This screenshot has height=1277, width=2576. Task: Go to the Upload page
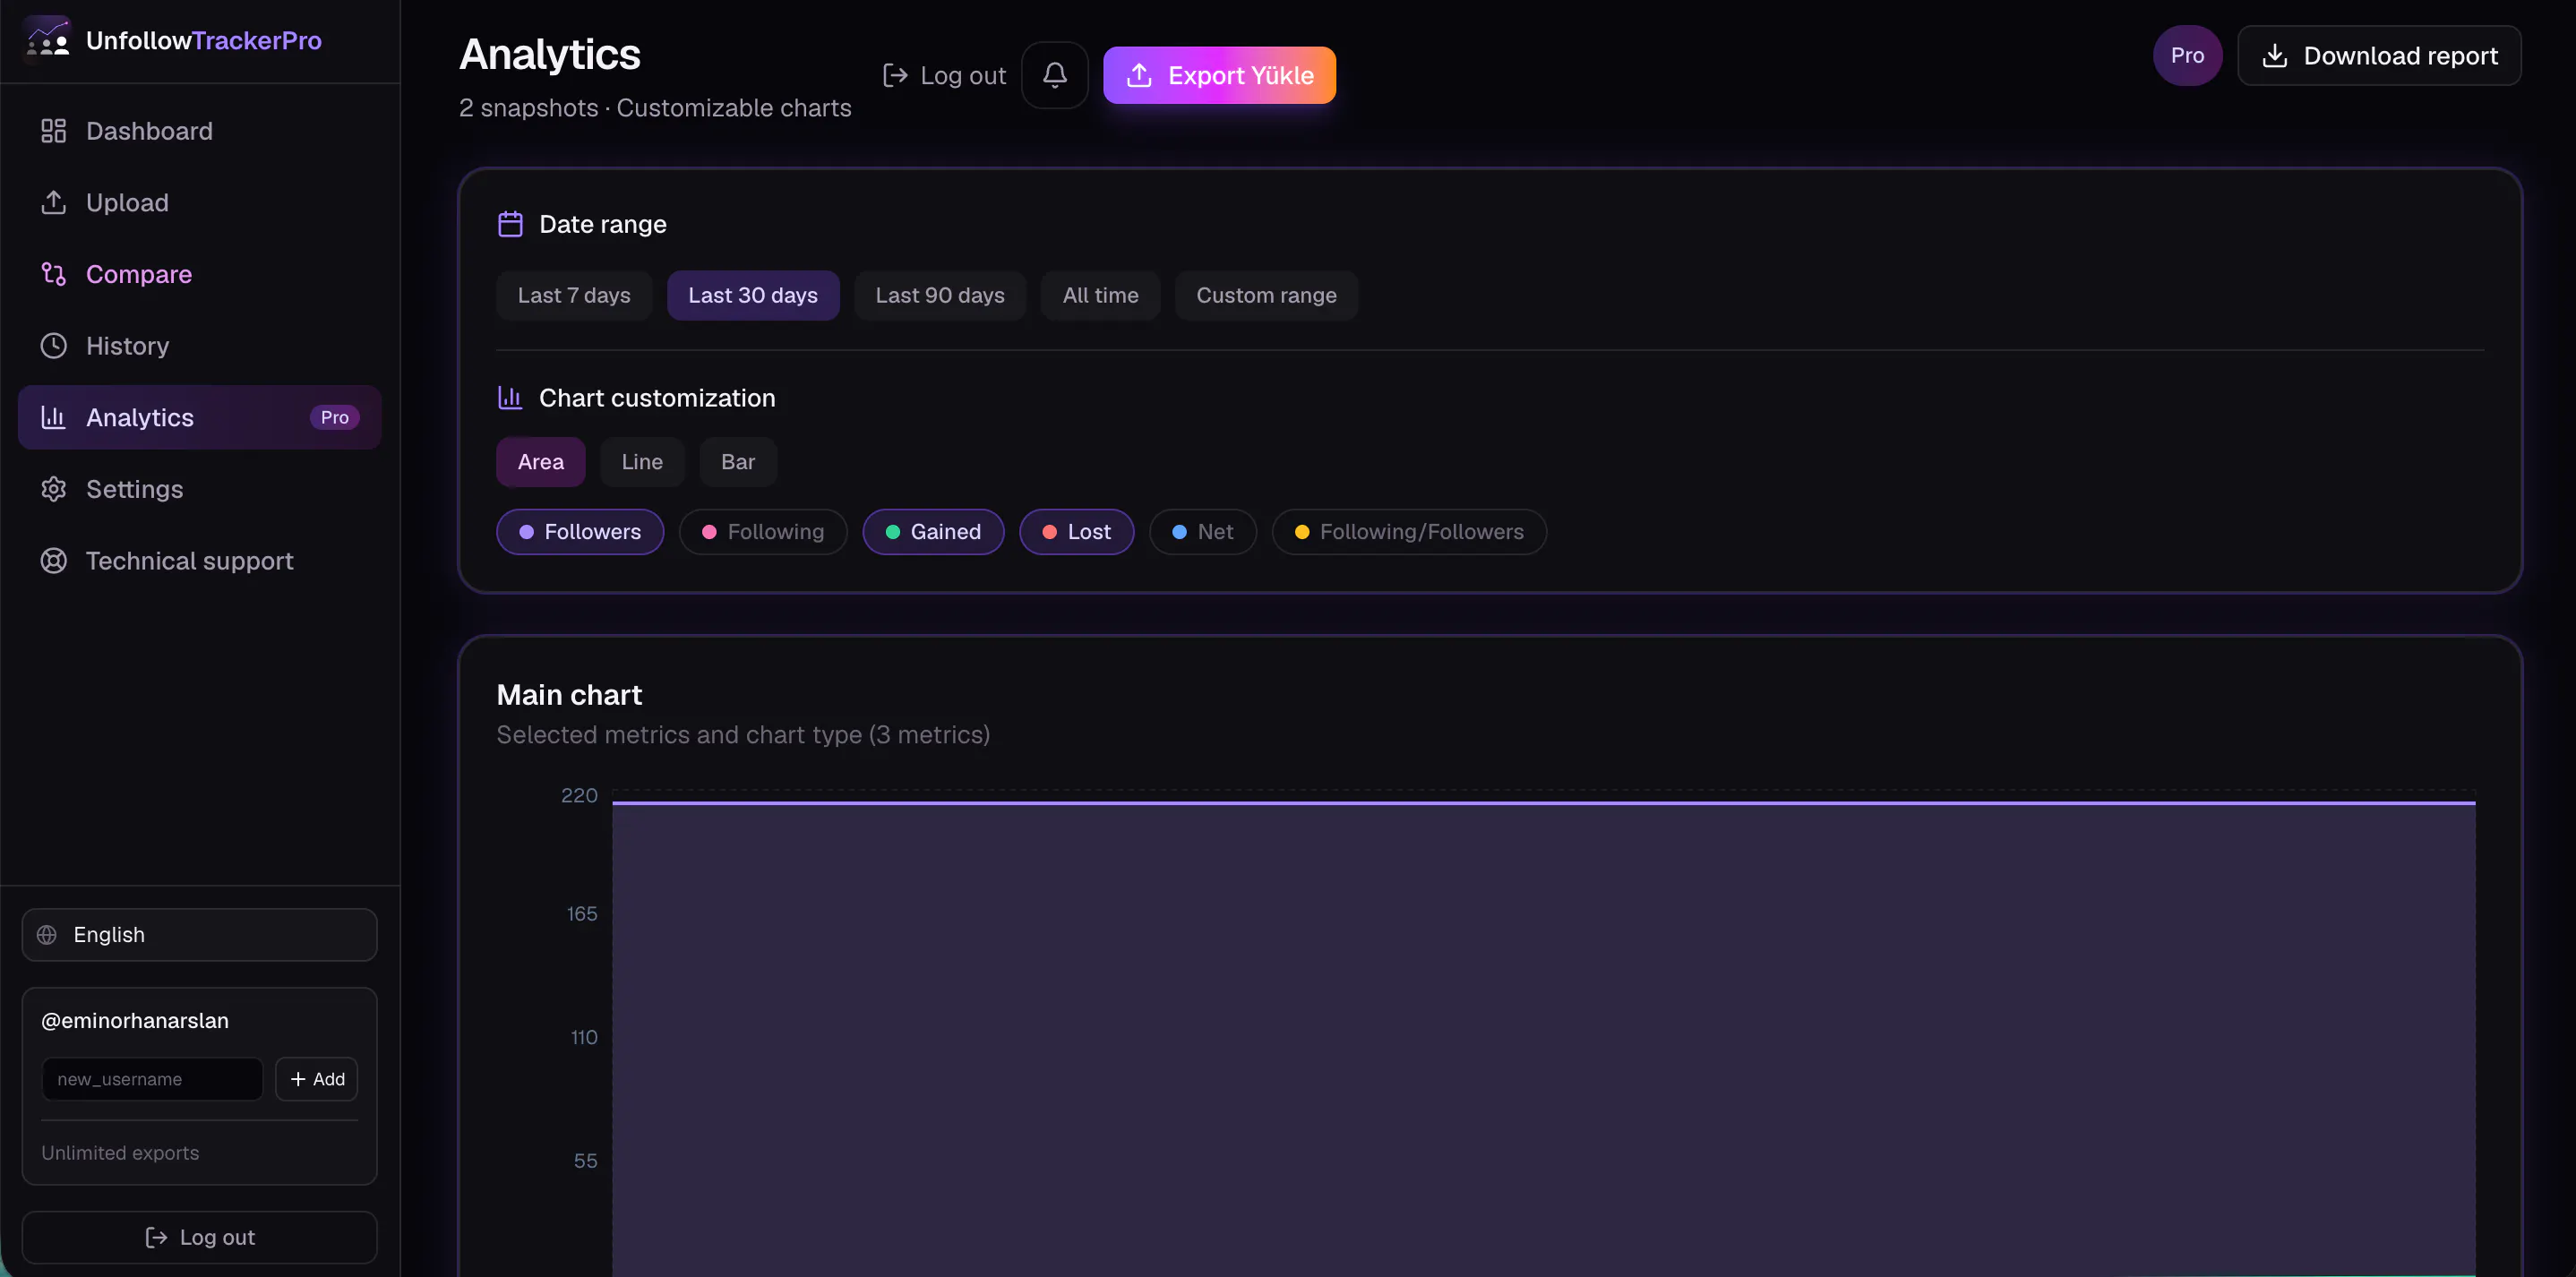coord(200,203)
